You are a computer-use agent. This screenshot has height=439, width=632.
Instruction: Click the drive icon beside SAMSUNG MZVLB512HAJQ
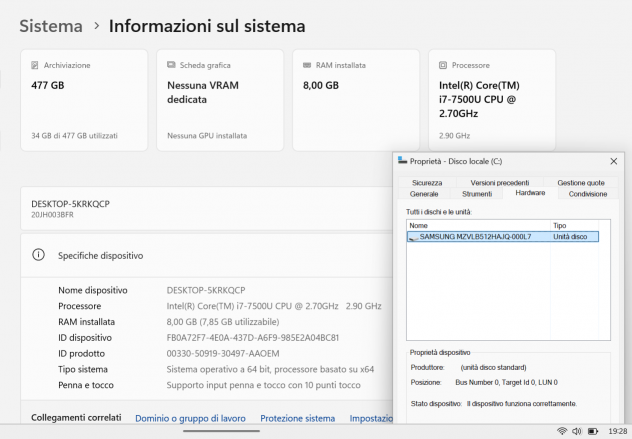[414, 237]
